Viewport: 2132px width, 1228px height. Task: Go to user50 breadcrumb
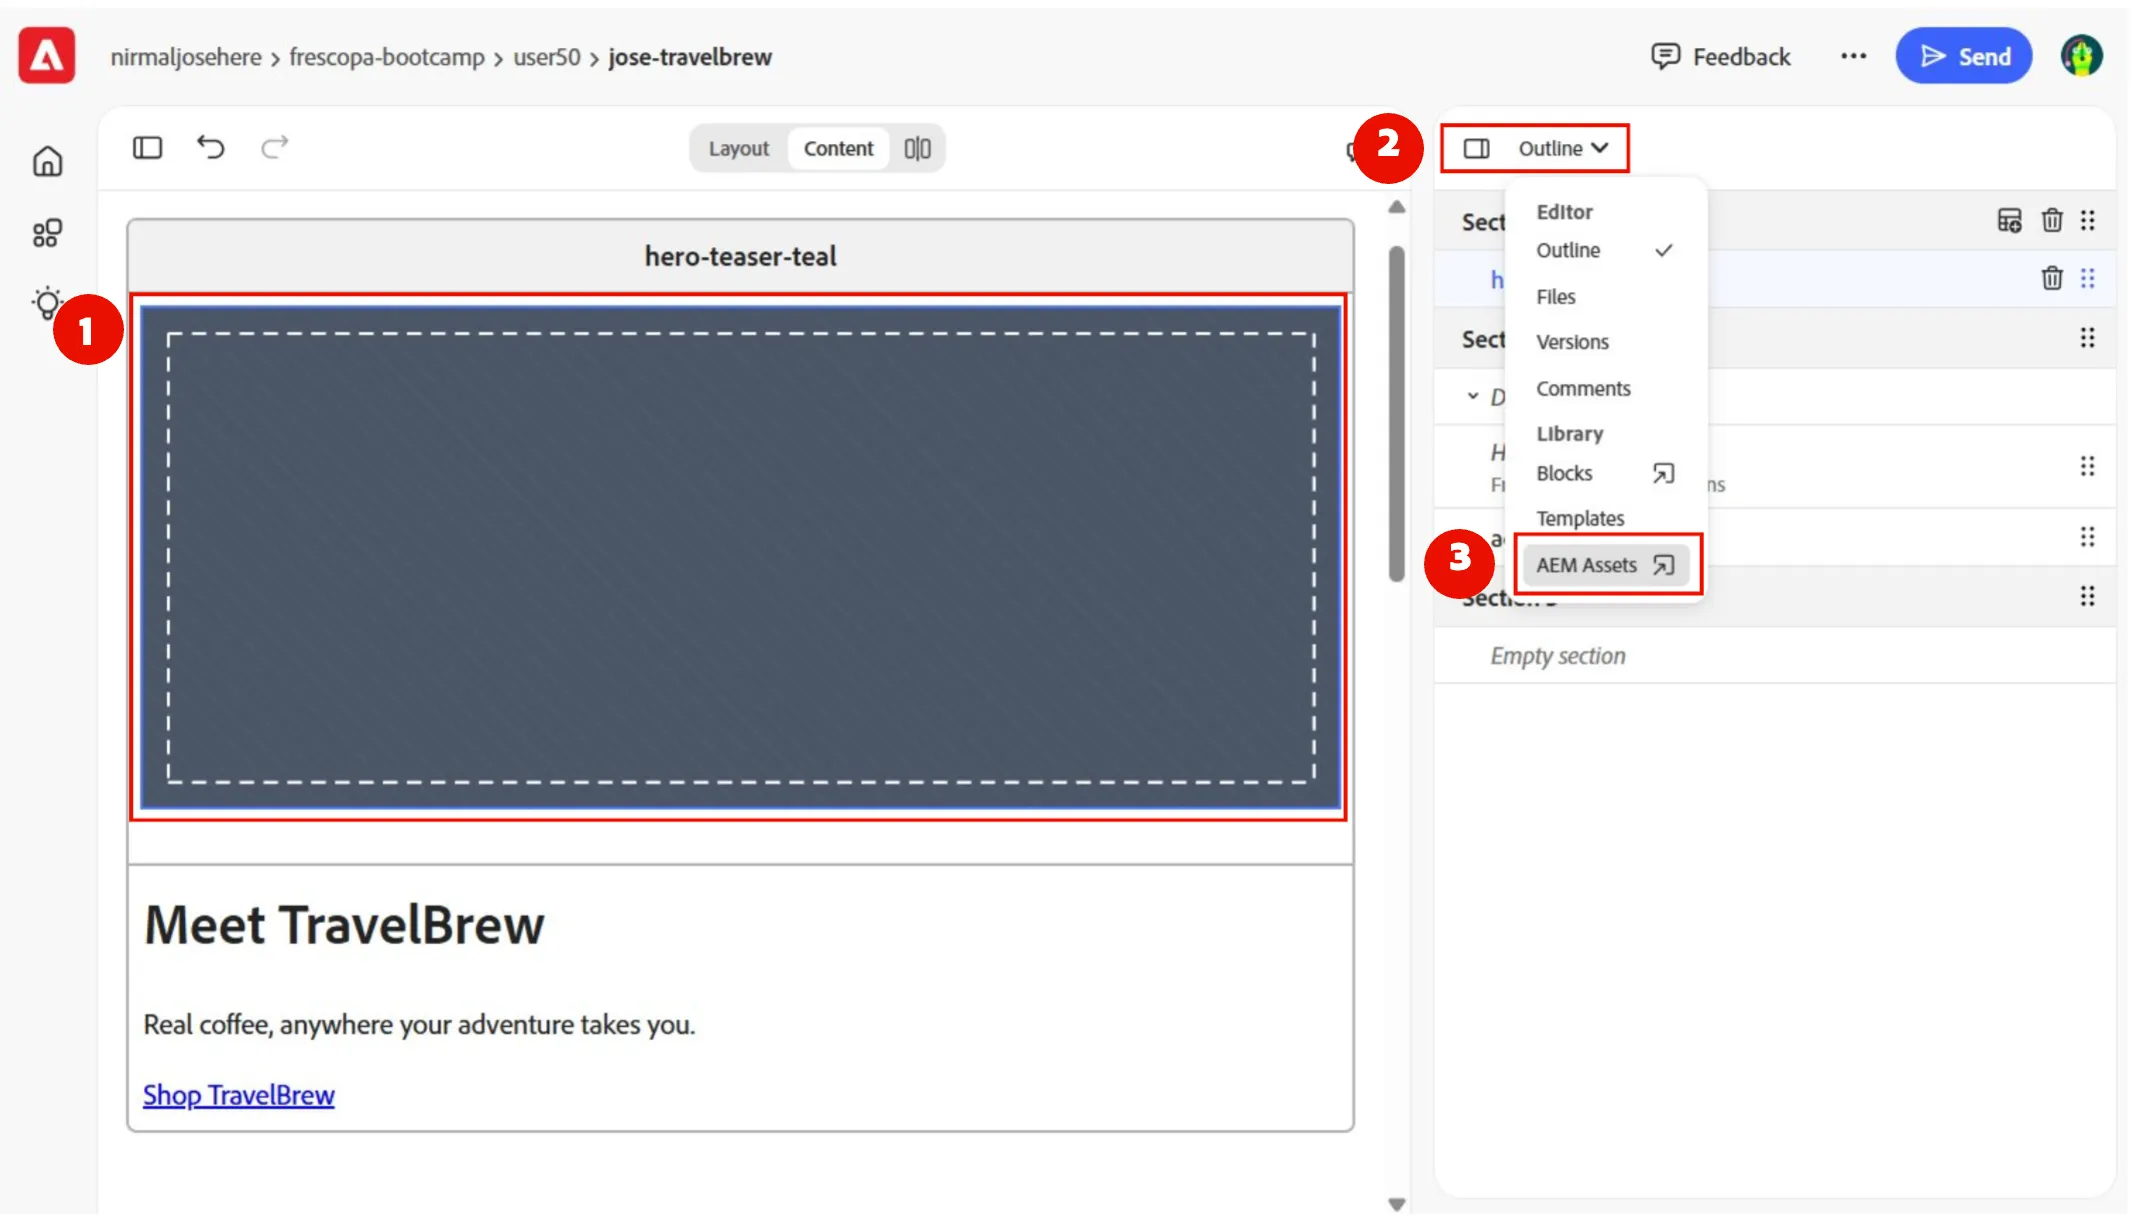pyautogui.click(x=546, y=57)
